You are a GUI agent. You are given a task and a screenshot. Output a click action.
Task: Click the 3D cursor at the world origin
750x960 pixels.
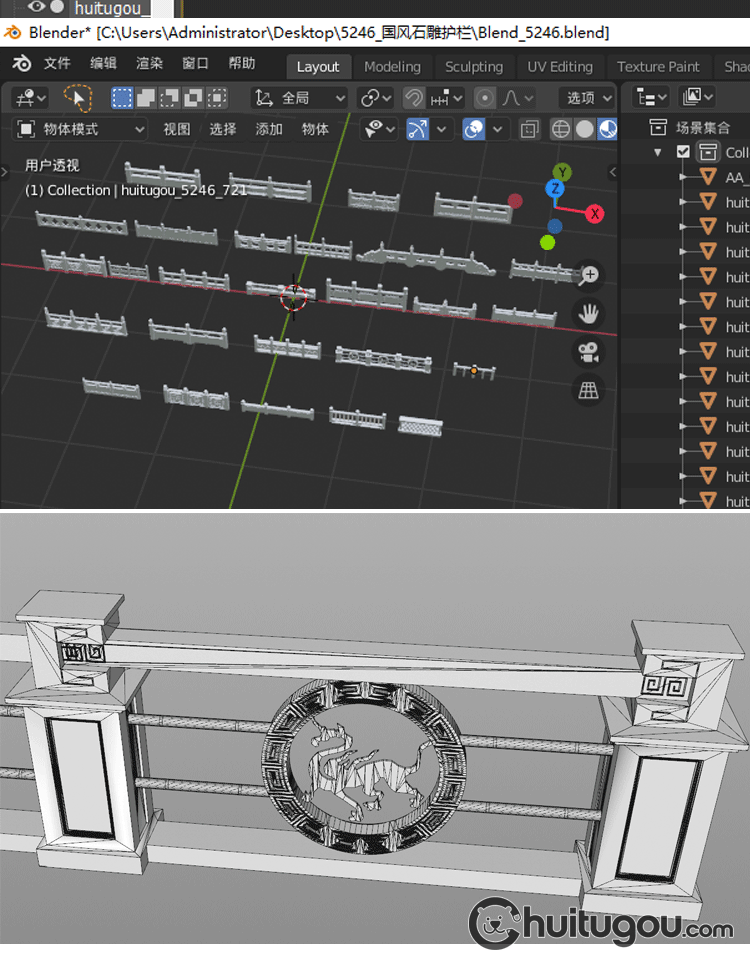click(x=293, y=298)
